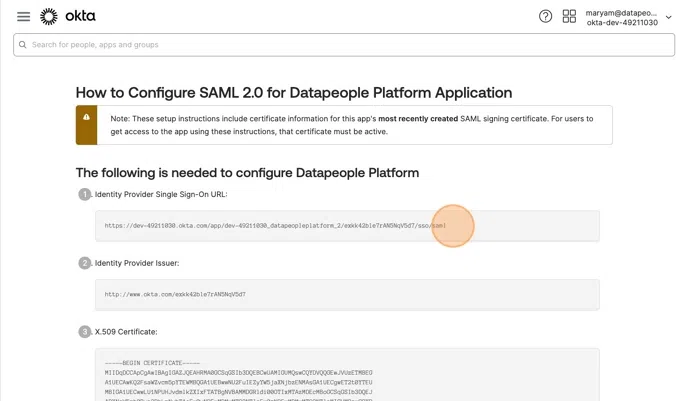The image size is (688, 401).
Task: Click the step 1 number badge
Action: (85, 194)
